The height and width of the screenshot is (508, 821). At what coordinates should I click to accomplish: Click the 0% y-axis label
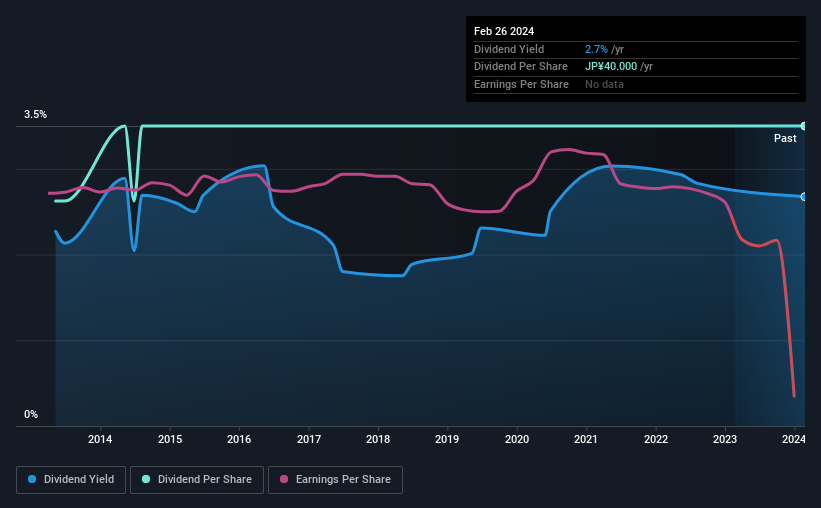point(31,414)
